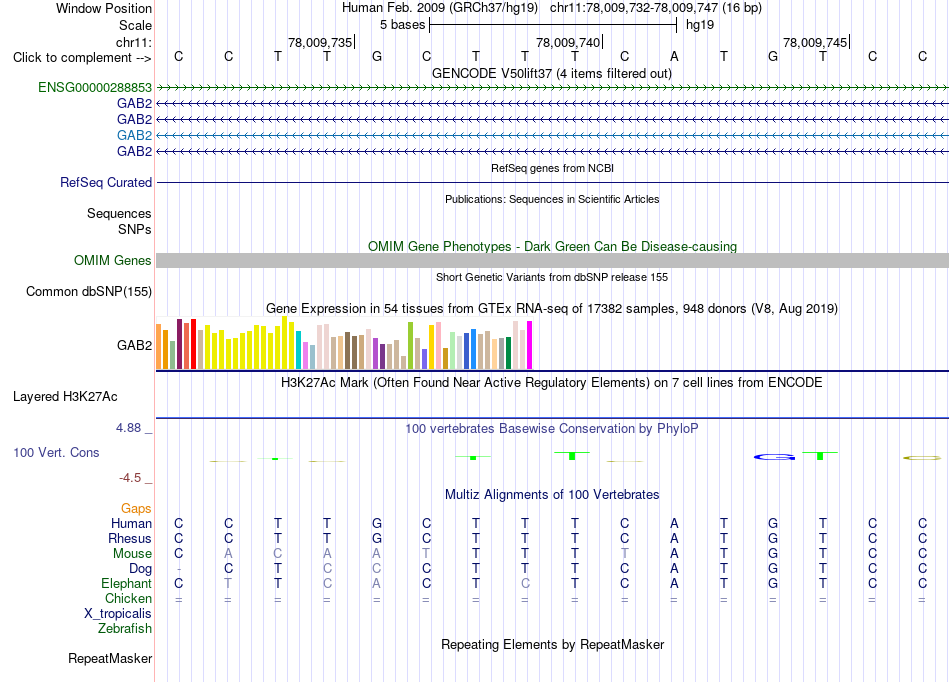Click the Scale label
Viewport: 950px width, 682px height.
pyautogui.click(x=136, y=25)
